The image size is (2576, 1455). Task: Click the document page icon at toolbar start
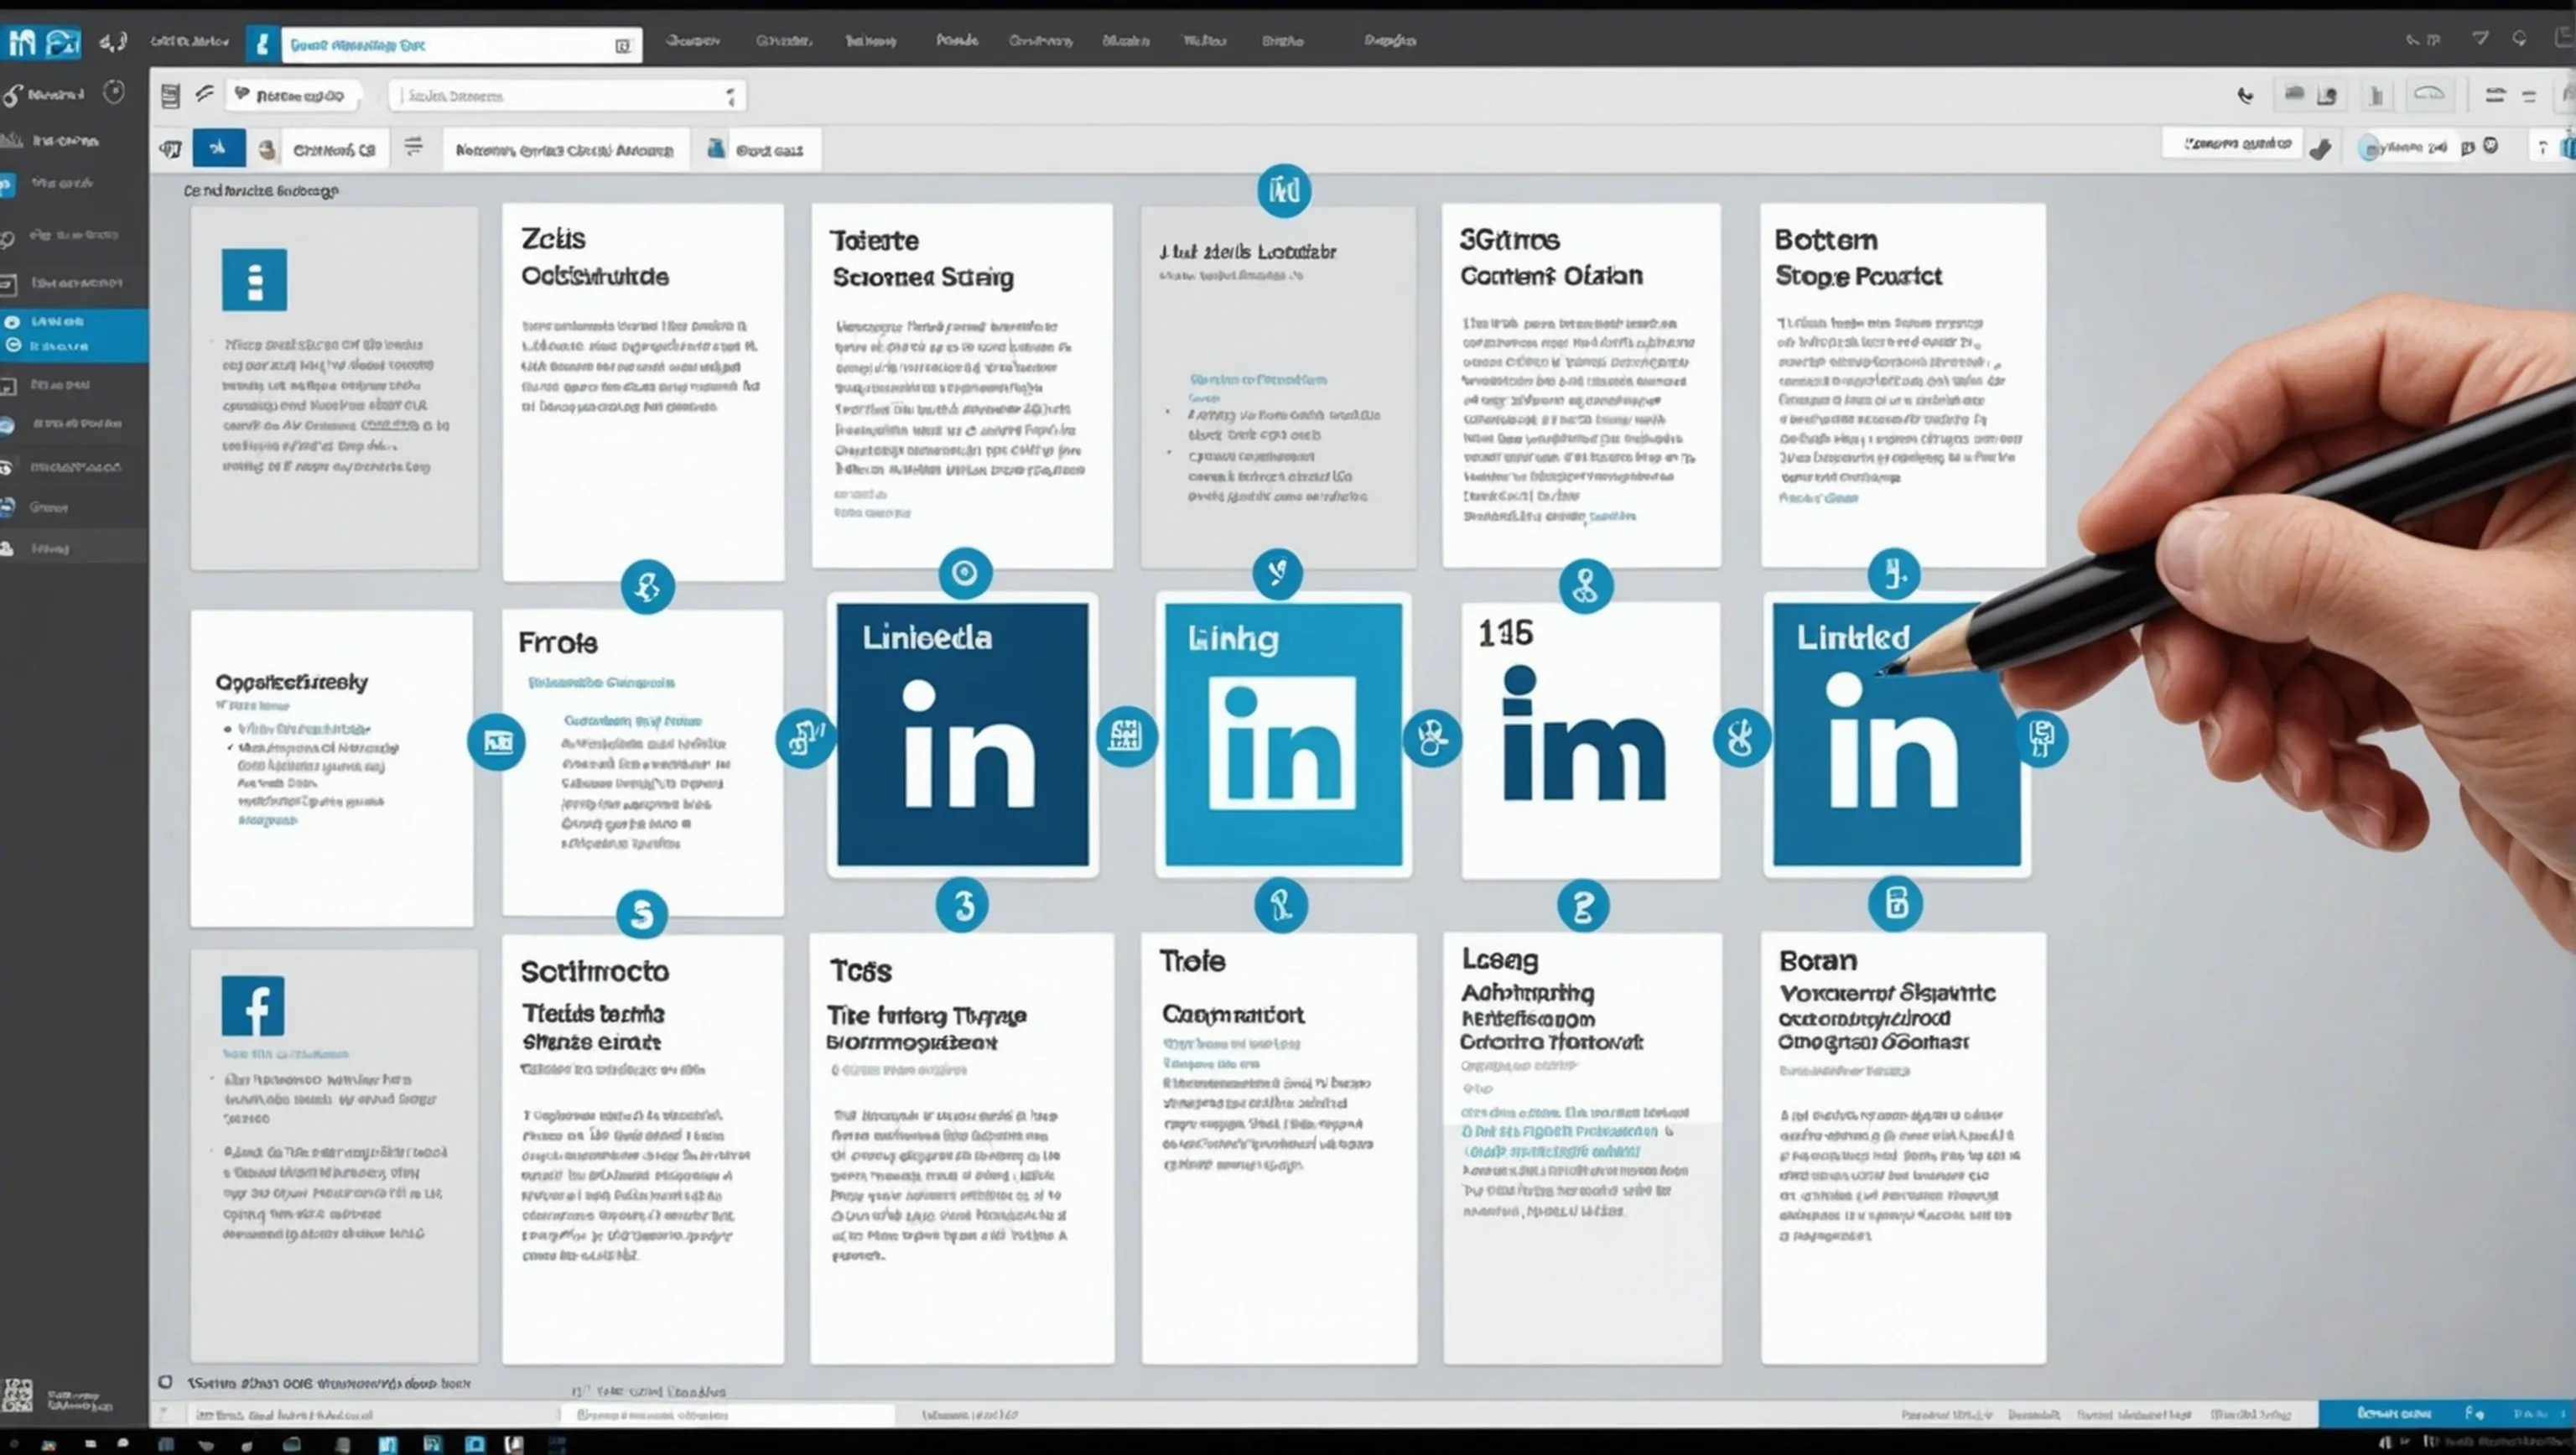[x=170, y=96]
